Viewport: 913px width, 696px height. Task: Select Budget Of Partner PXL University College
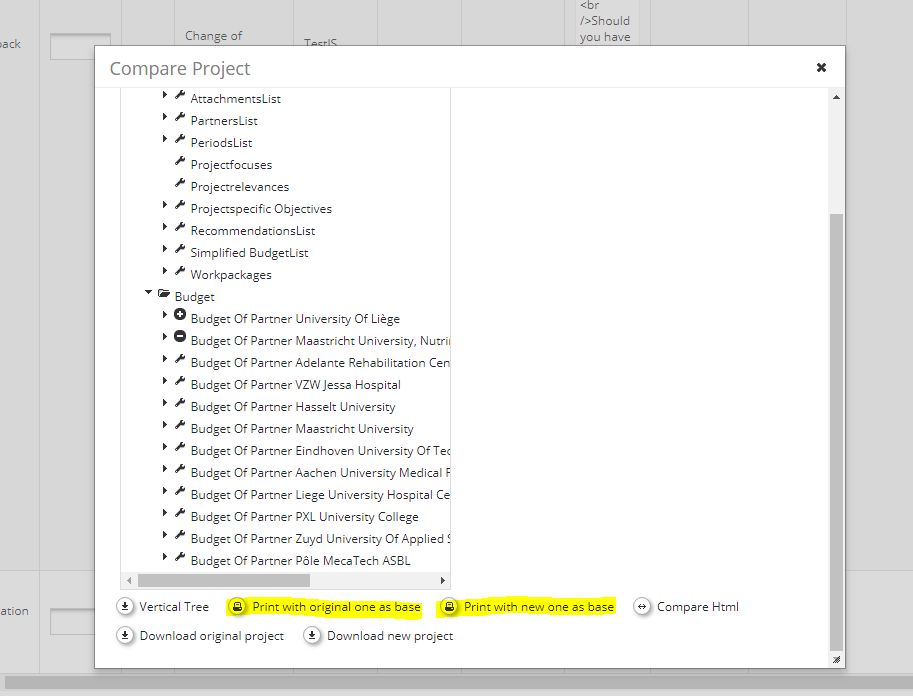point(304,517)
